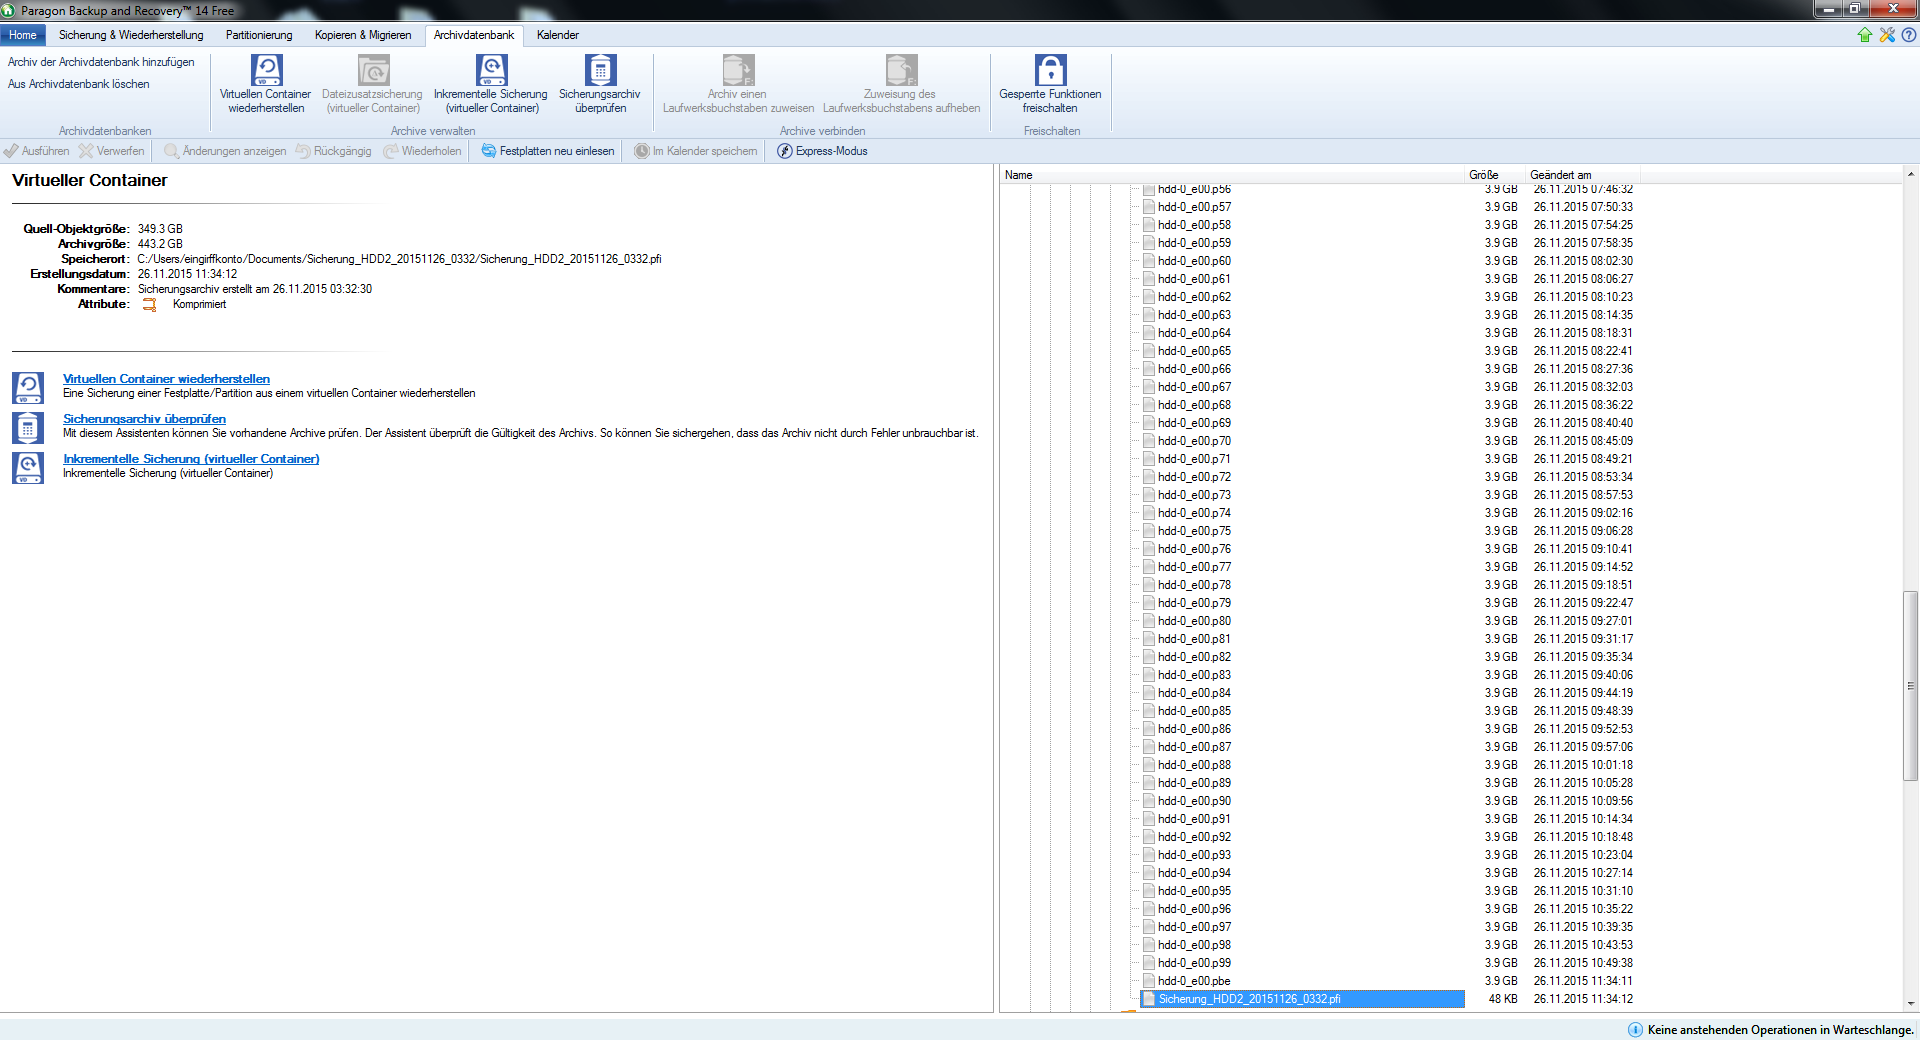Click Speicherort path text

(x=399, y=259)
